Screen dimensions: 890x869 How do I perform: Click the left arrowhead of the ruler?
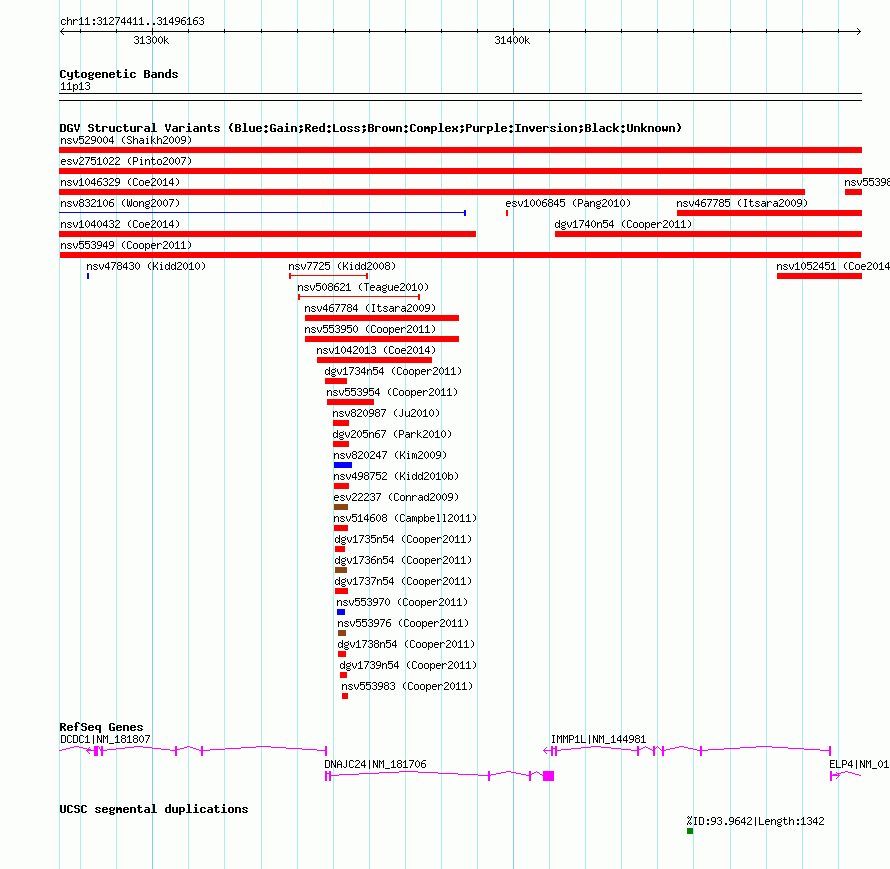point(62,32)
